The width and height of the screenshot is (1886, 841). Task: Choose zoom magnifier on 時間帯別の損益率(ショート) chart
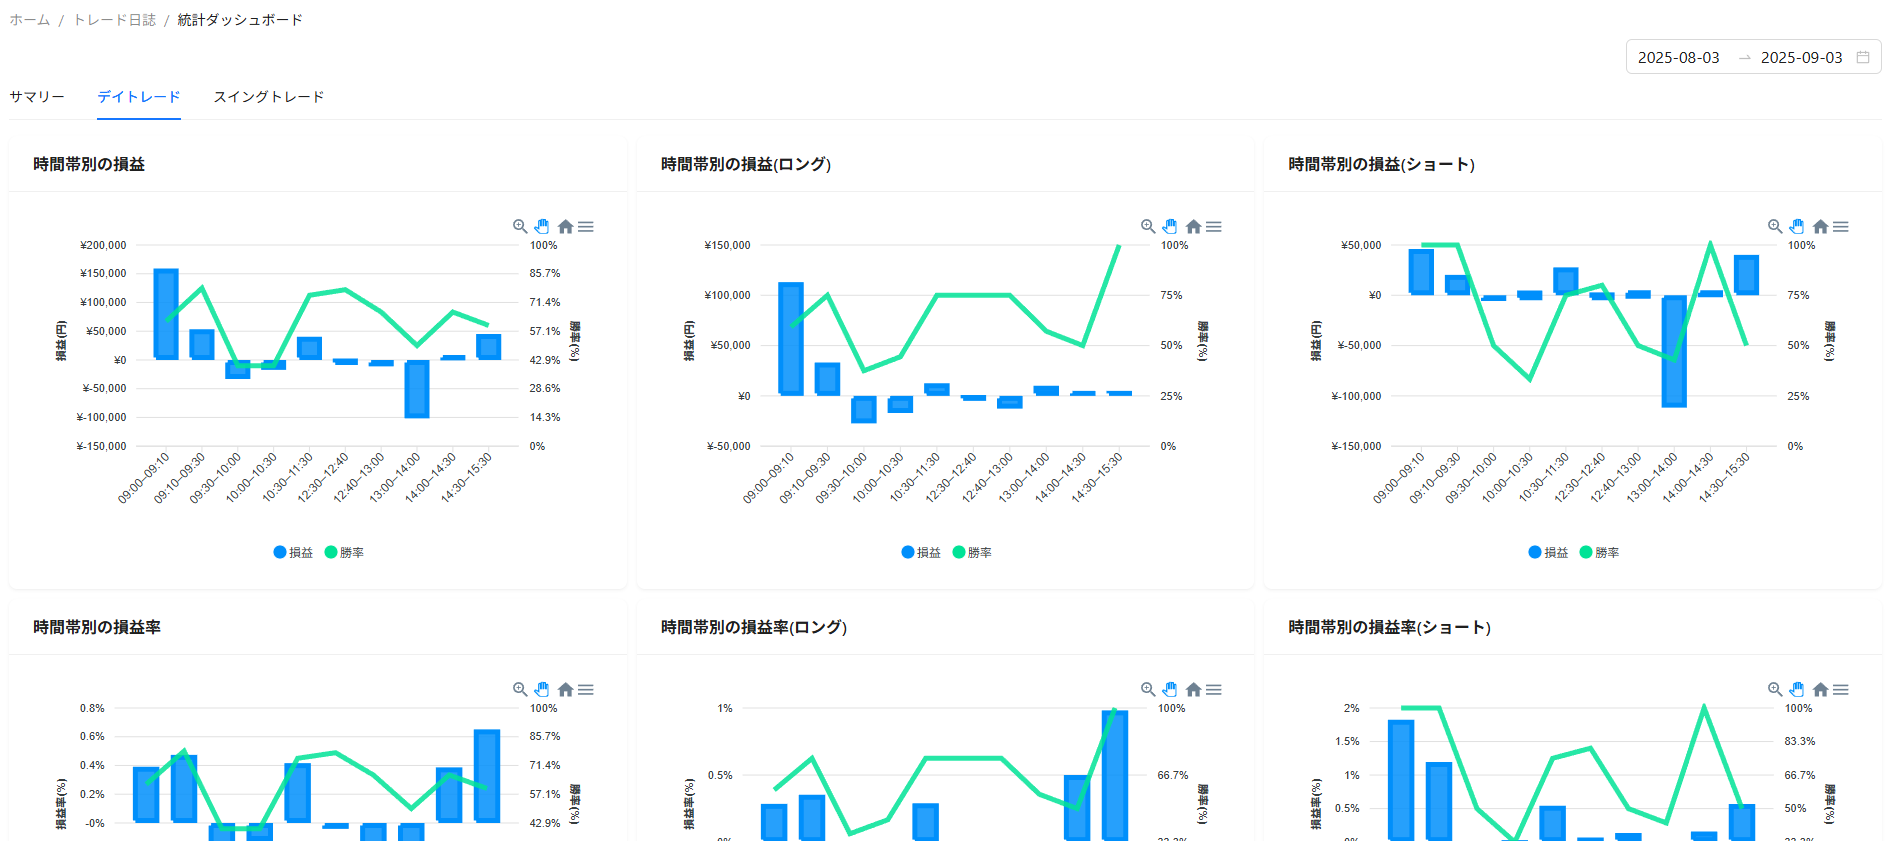(x=1775, y=690)
